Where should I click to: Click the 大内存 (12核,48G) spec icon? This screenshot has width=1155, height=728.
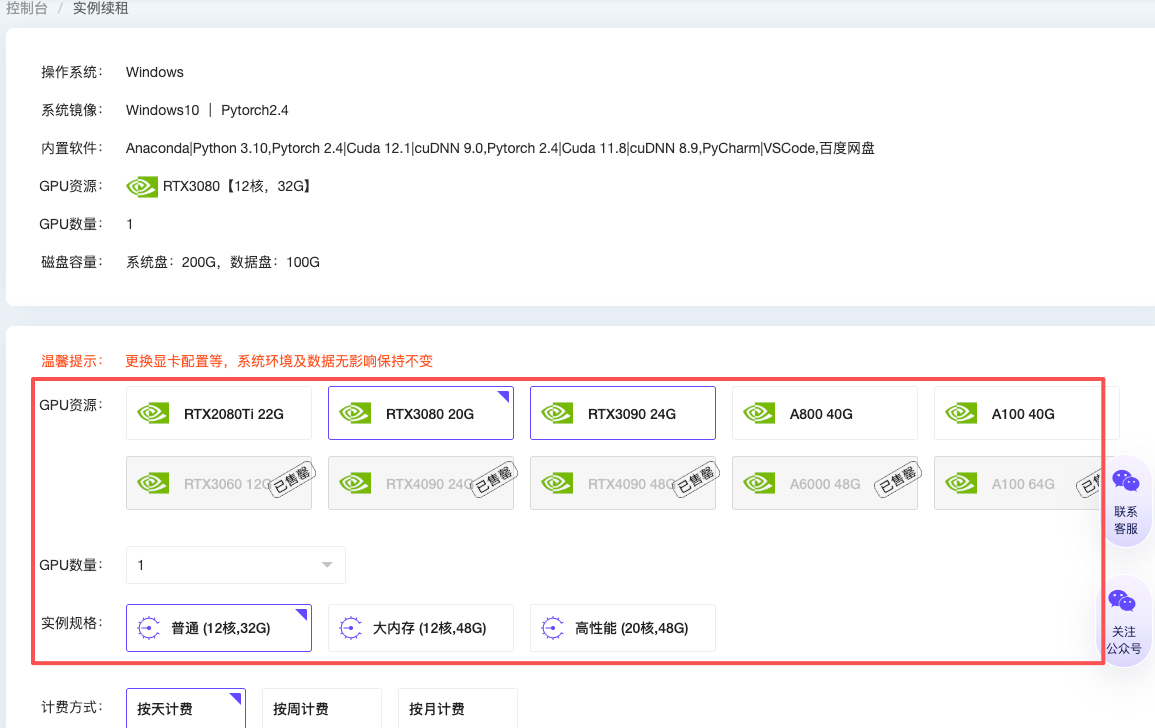coord(351,628)
